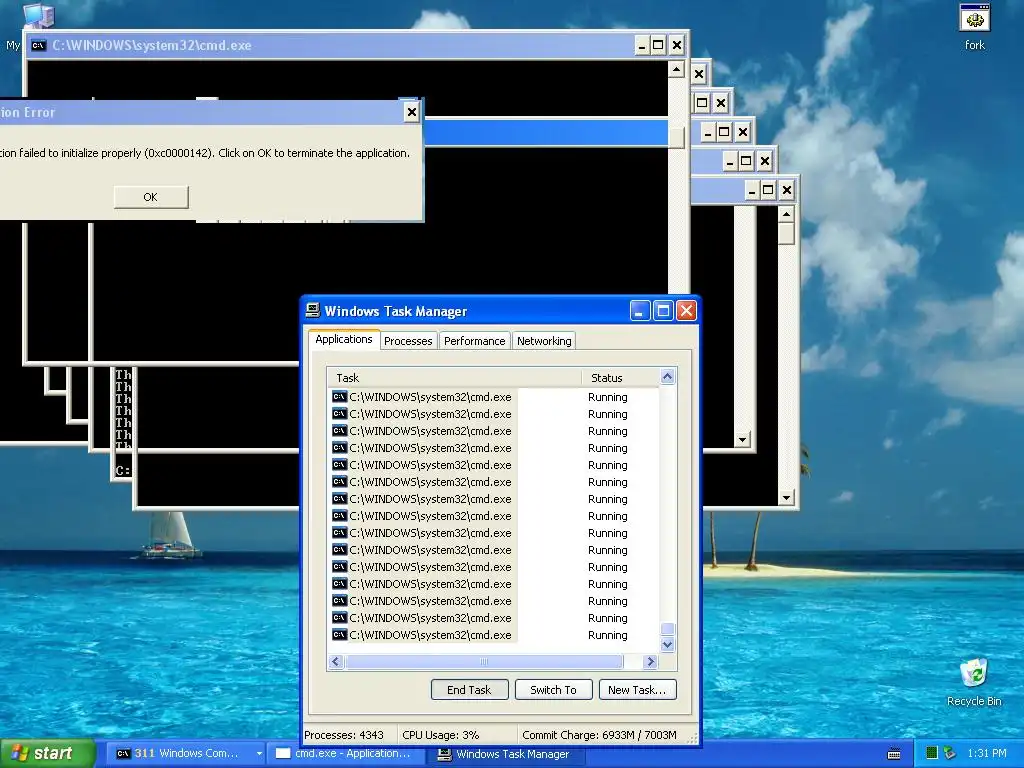Click the task list vertical scrollbar thumb

click(667, 629)
